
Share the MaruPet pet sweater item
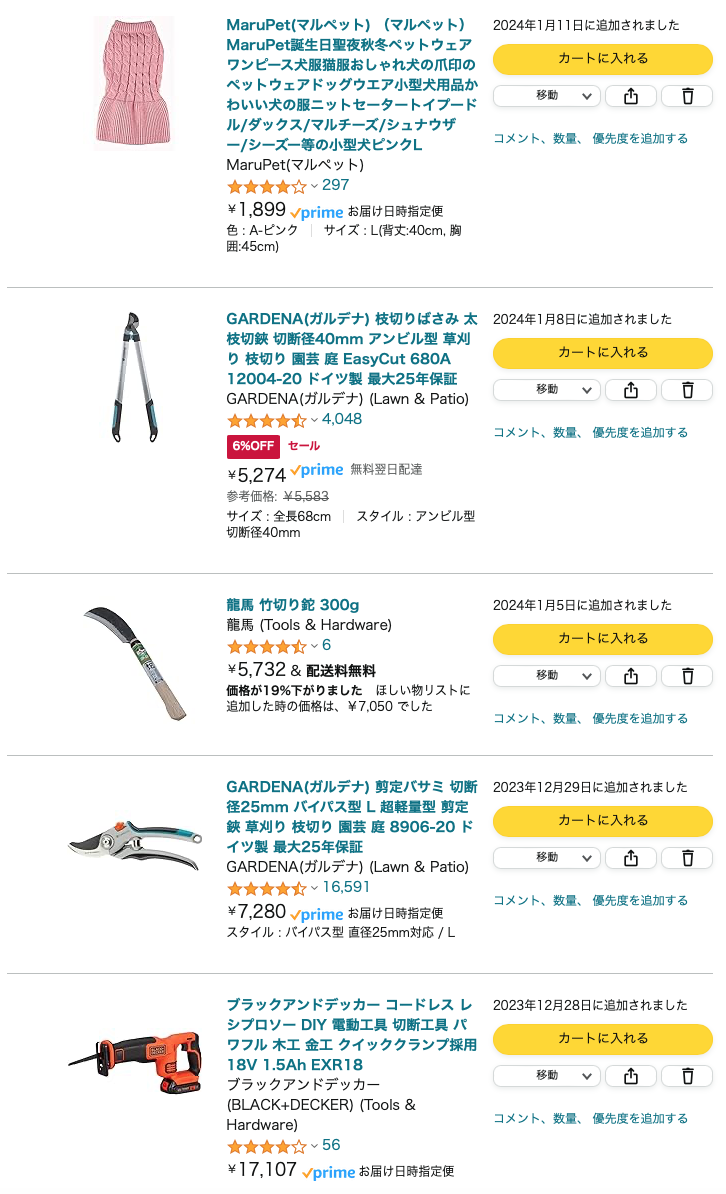tap(631, 96)
